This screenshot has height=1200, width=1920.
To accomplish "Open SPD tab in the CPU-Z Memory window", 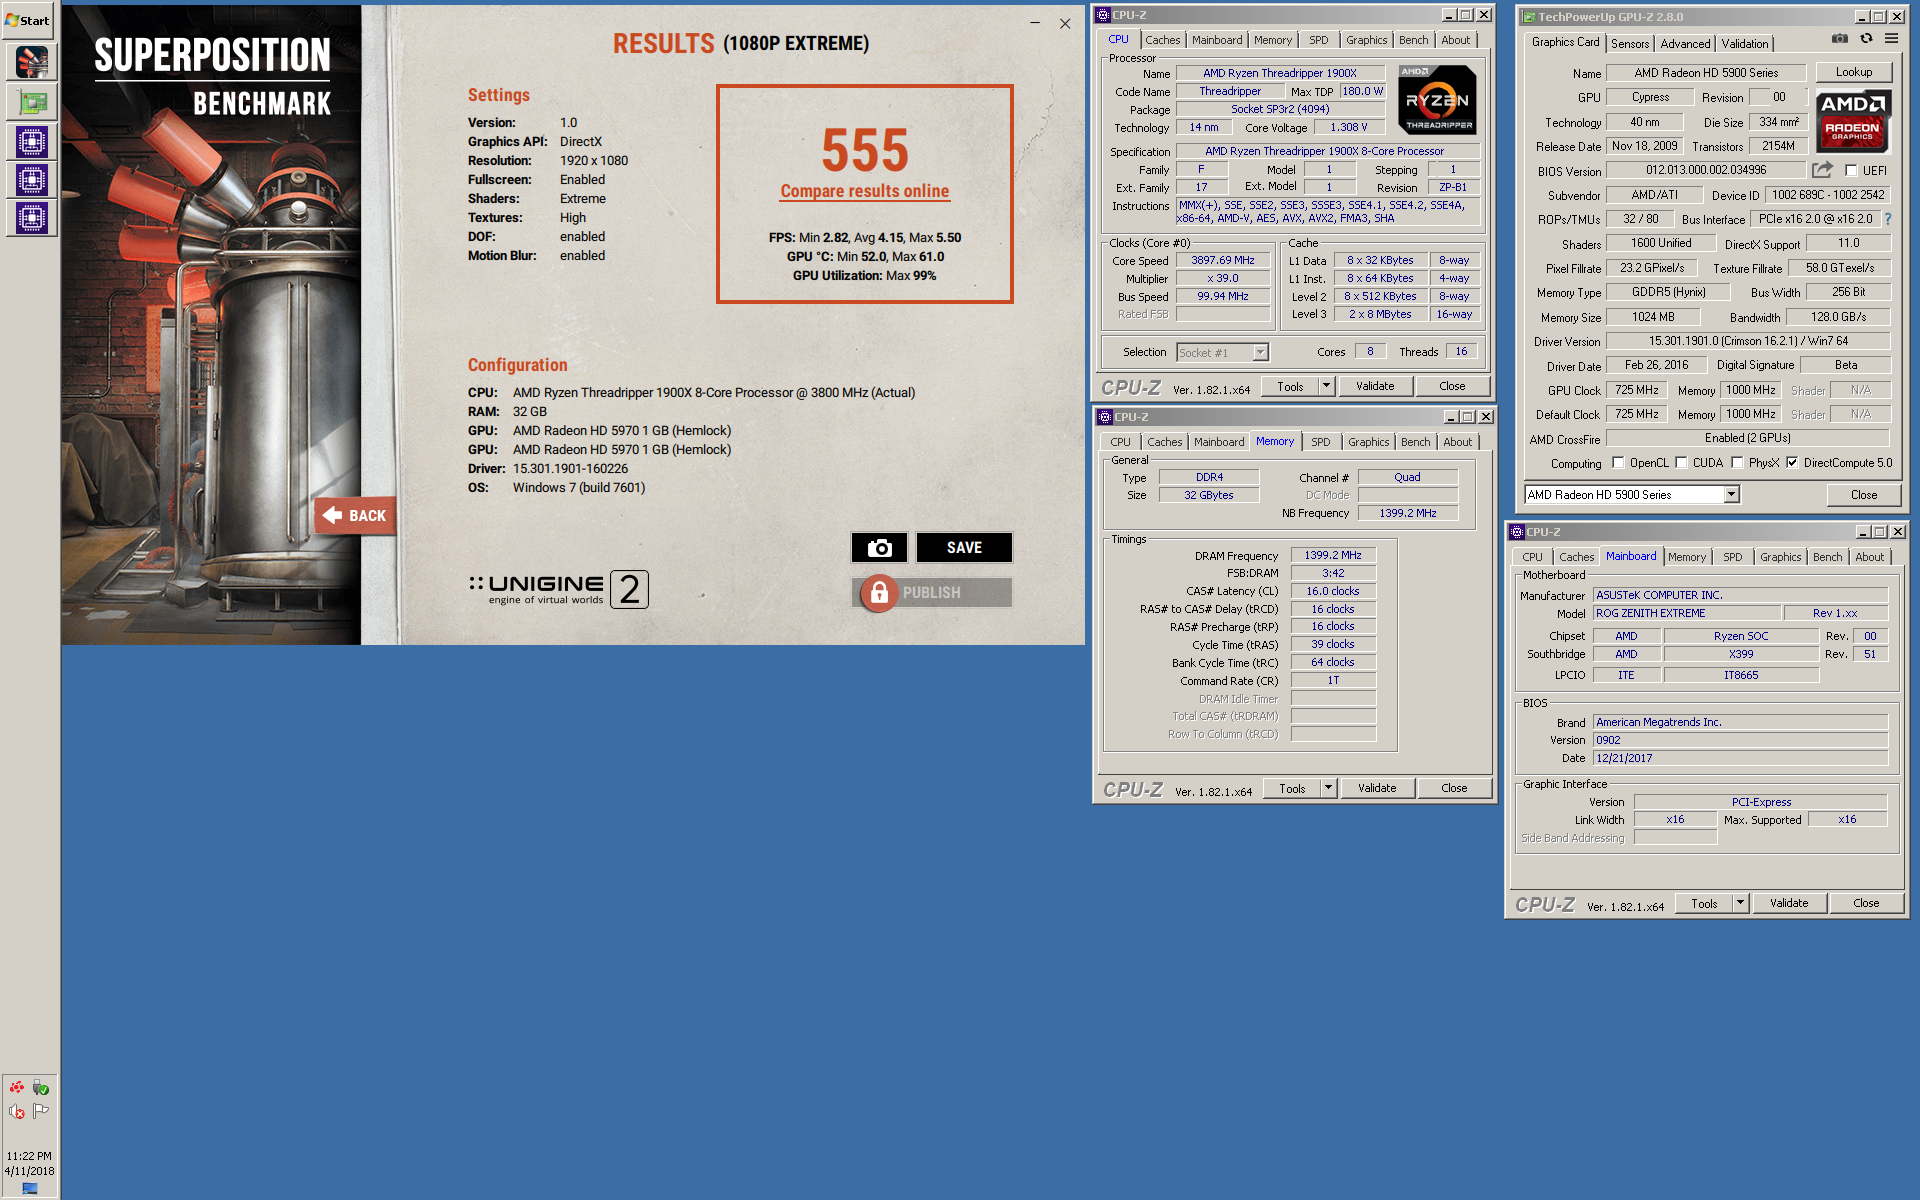I will point(1321,442).
